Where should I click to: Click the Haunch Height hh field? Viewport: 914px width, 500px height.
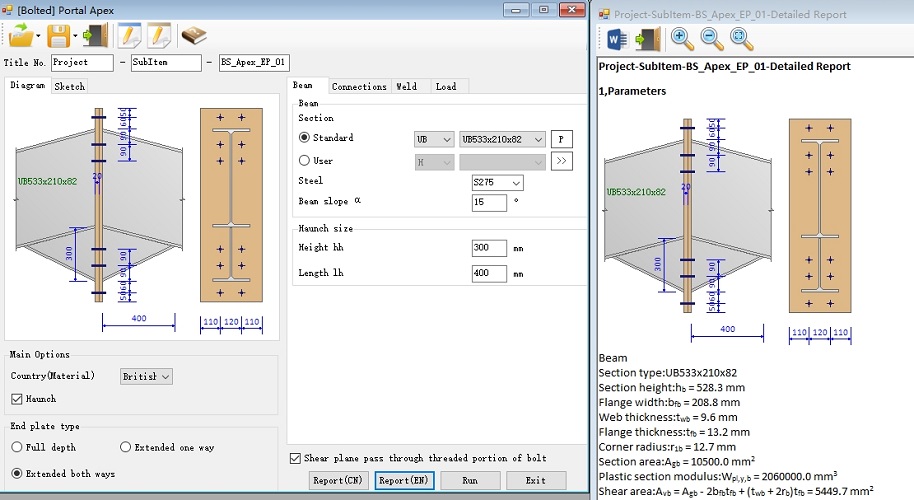coord(489,248)
